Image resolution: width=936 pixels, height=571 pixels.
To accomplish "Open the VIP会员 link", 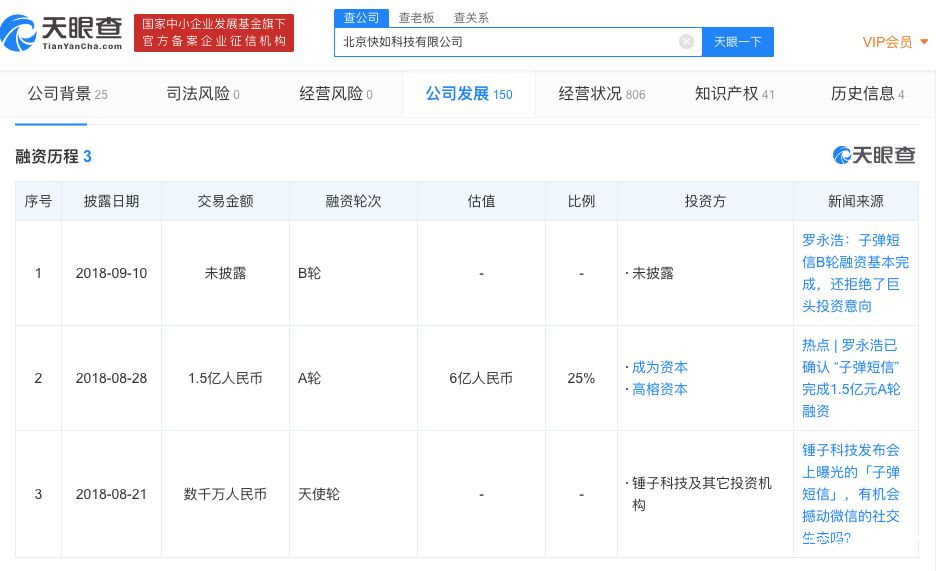I will tap(887, 42).
